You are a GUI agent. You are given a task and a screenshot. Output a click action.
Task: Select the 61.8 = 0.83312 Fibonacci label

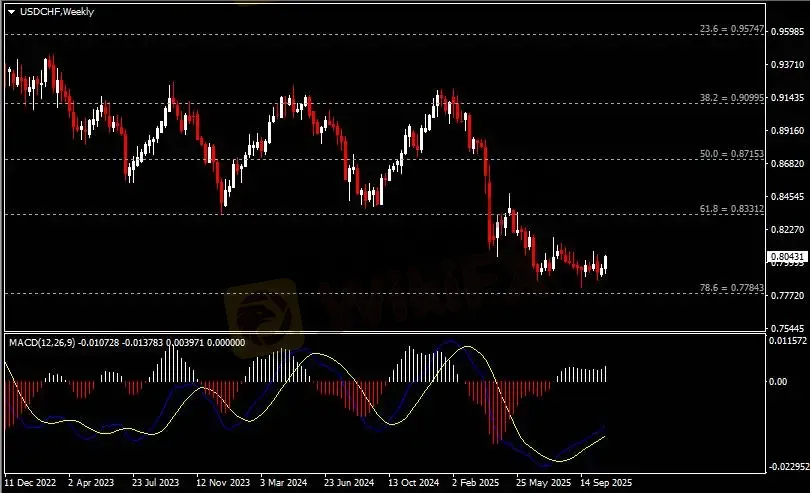(x=731, y=209)
